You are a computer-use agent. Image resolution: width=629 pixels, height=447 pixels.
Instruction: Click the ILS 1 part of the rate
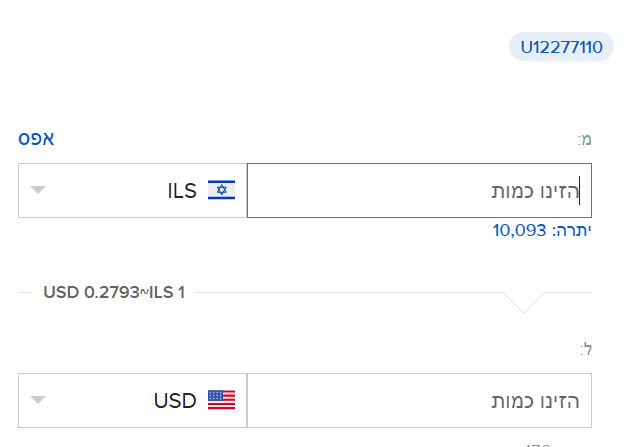pyautogui.click(x=167, y=292)
